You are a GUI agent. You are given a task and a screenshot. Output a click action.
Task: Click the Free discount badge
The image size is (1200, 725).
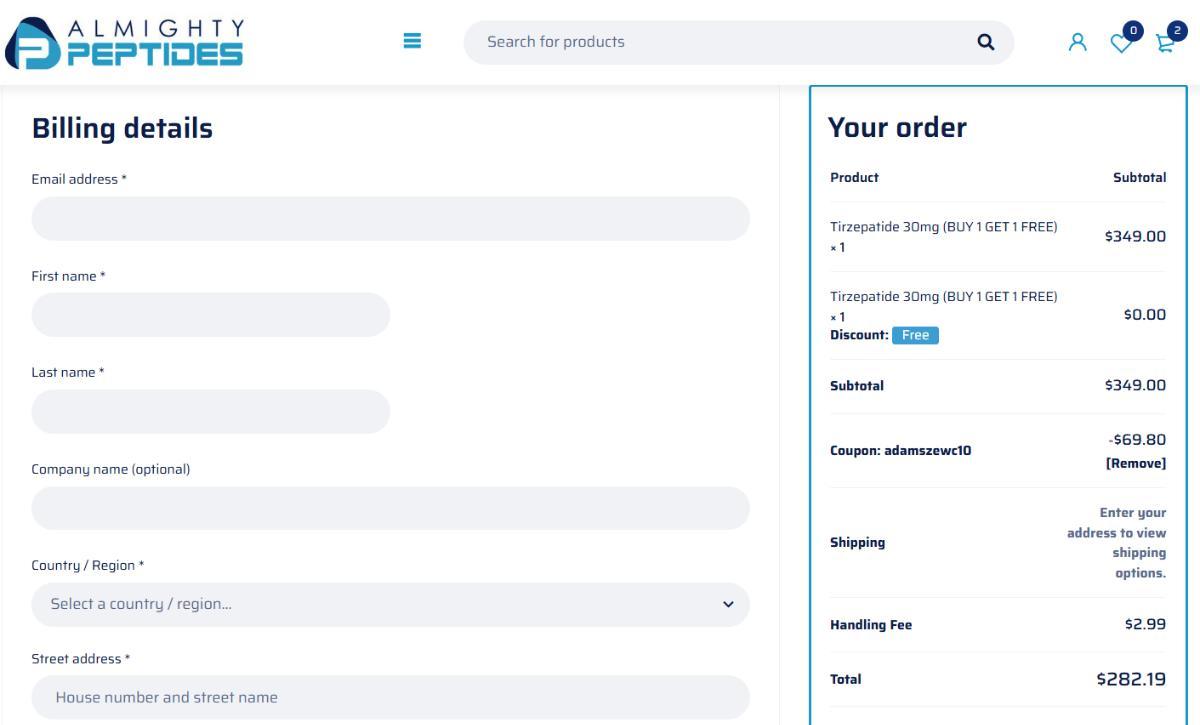pos(915,335)
